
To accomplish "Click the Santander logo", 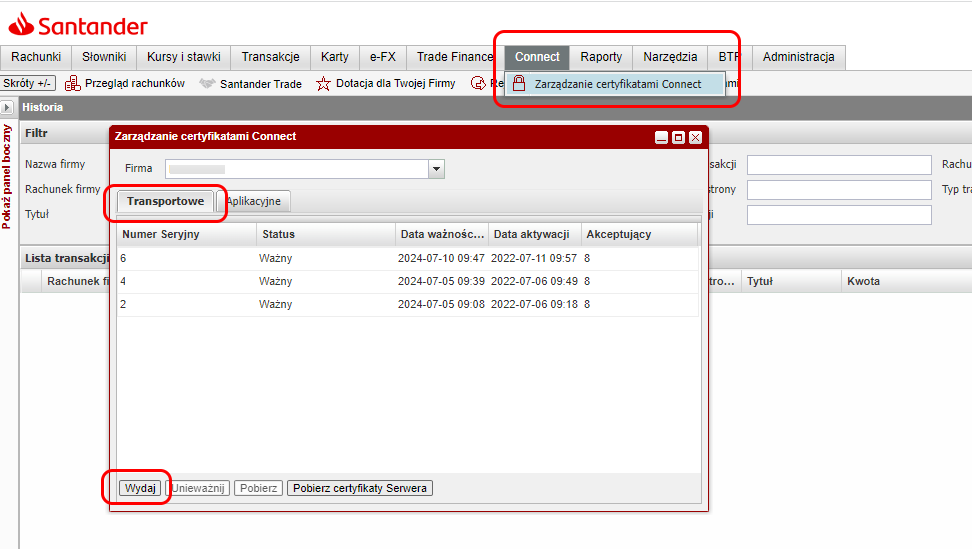I will click(x=77, y=25).
